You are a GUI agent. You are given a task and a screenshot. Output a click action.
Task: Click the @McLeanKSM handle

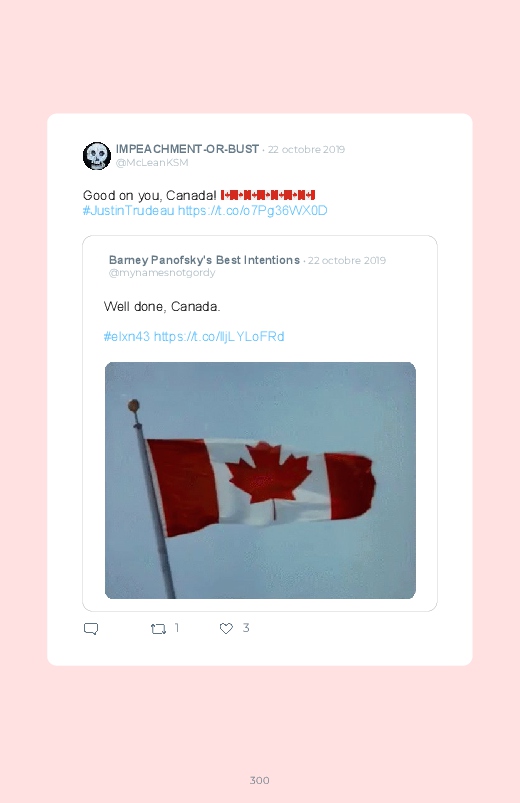(x=152, y=162)
